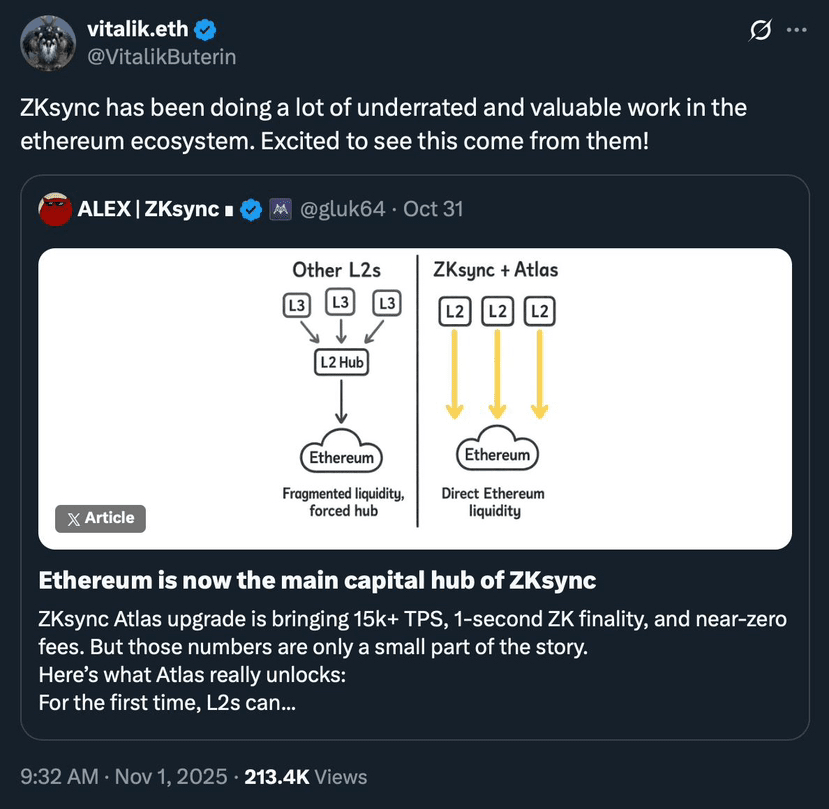Click the black square after ZKsync name
Image resolution: width=829 pixels, height=809 pixels.
pyautogui.click(x=229, y=211)
